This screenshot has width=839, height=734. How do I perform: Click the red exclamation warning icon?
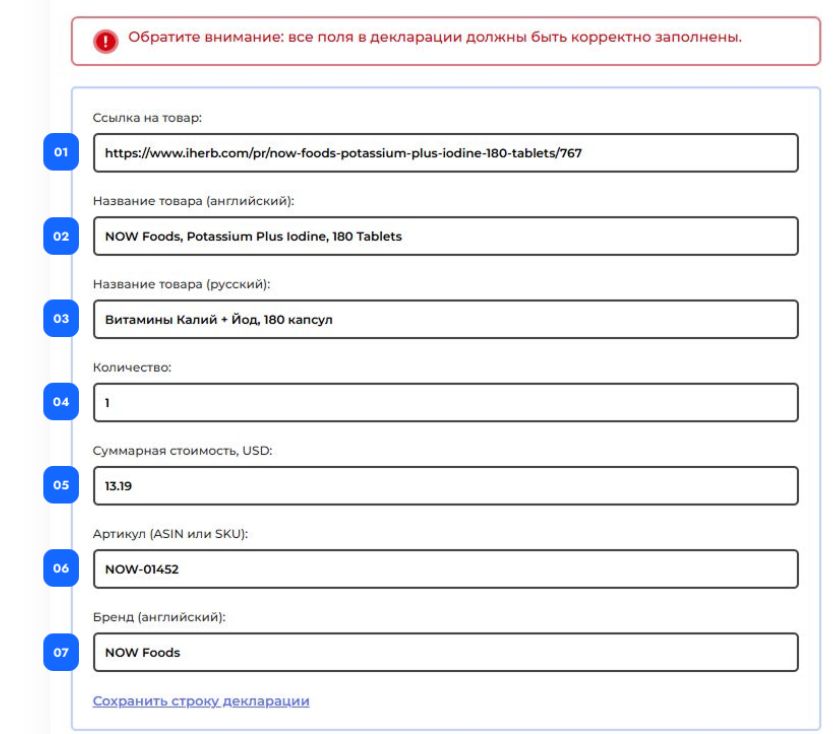tap(105, 41)
